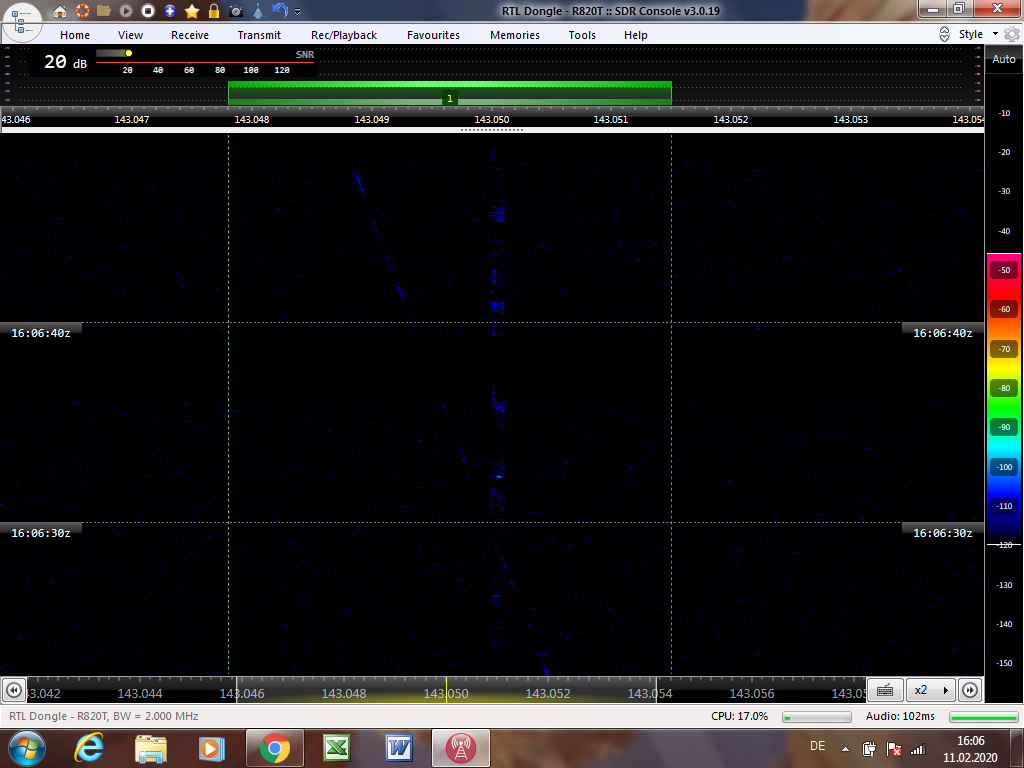Open the Memories ribbon tab
This screenshot has height=768, width=1024.
point(515,35)
